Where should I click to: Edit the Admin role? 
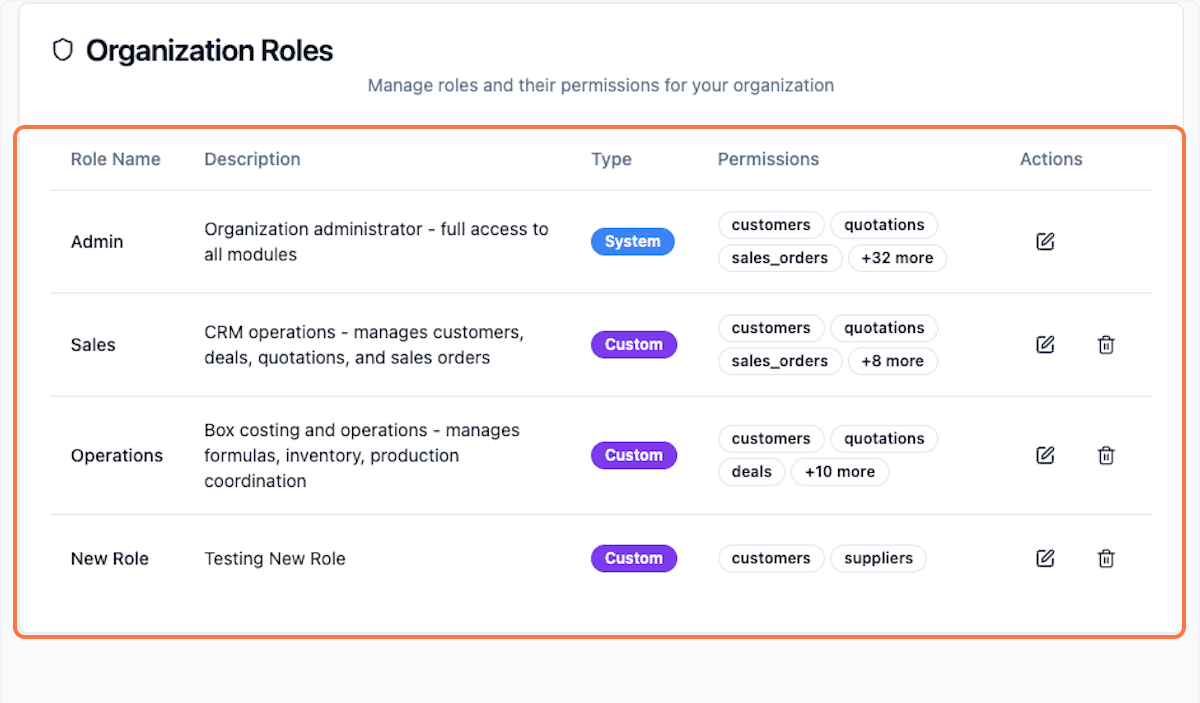click(x=1045, y=241)
